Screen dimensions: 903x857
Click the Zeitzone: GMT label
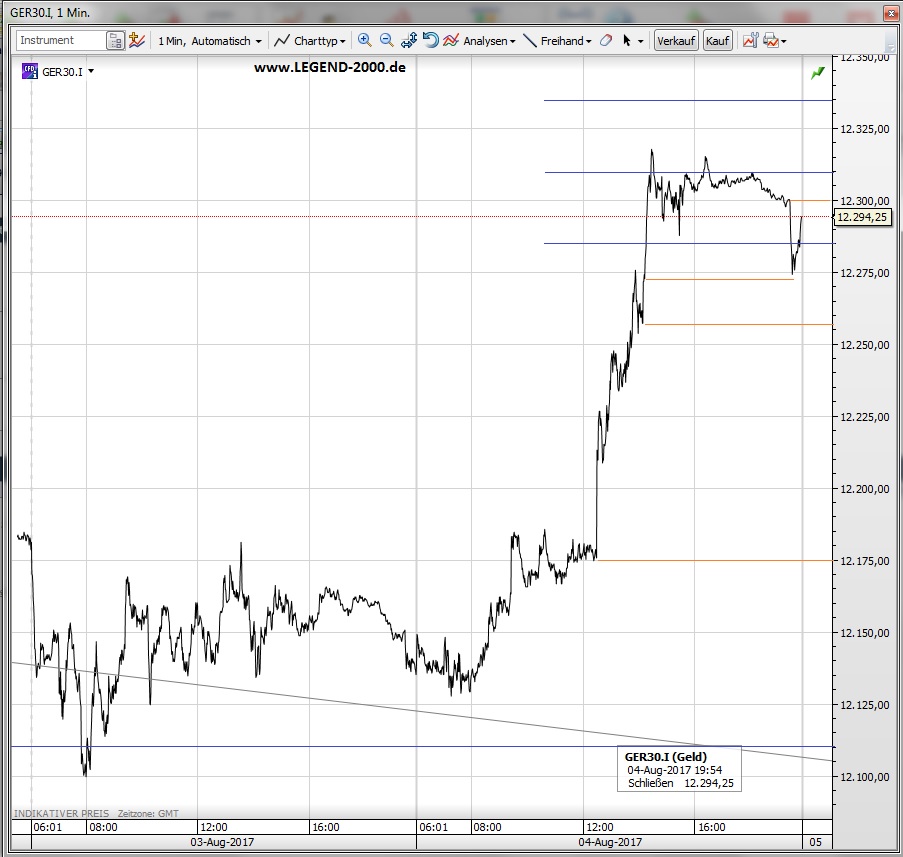[x=148, y=814]
